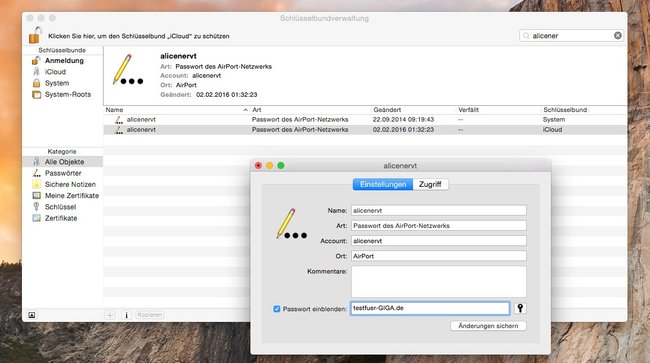The height and width of the screenshot is (363, 650).
Task: Uncheck the Passwort einblenden checkbox
Action: pyautogui.click(x=276, y=309)
